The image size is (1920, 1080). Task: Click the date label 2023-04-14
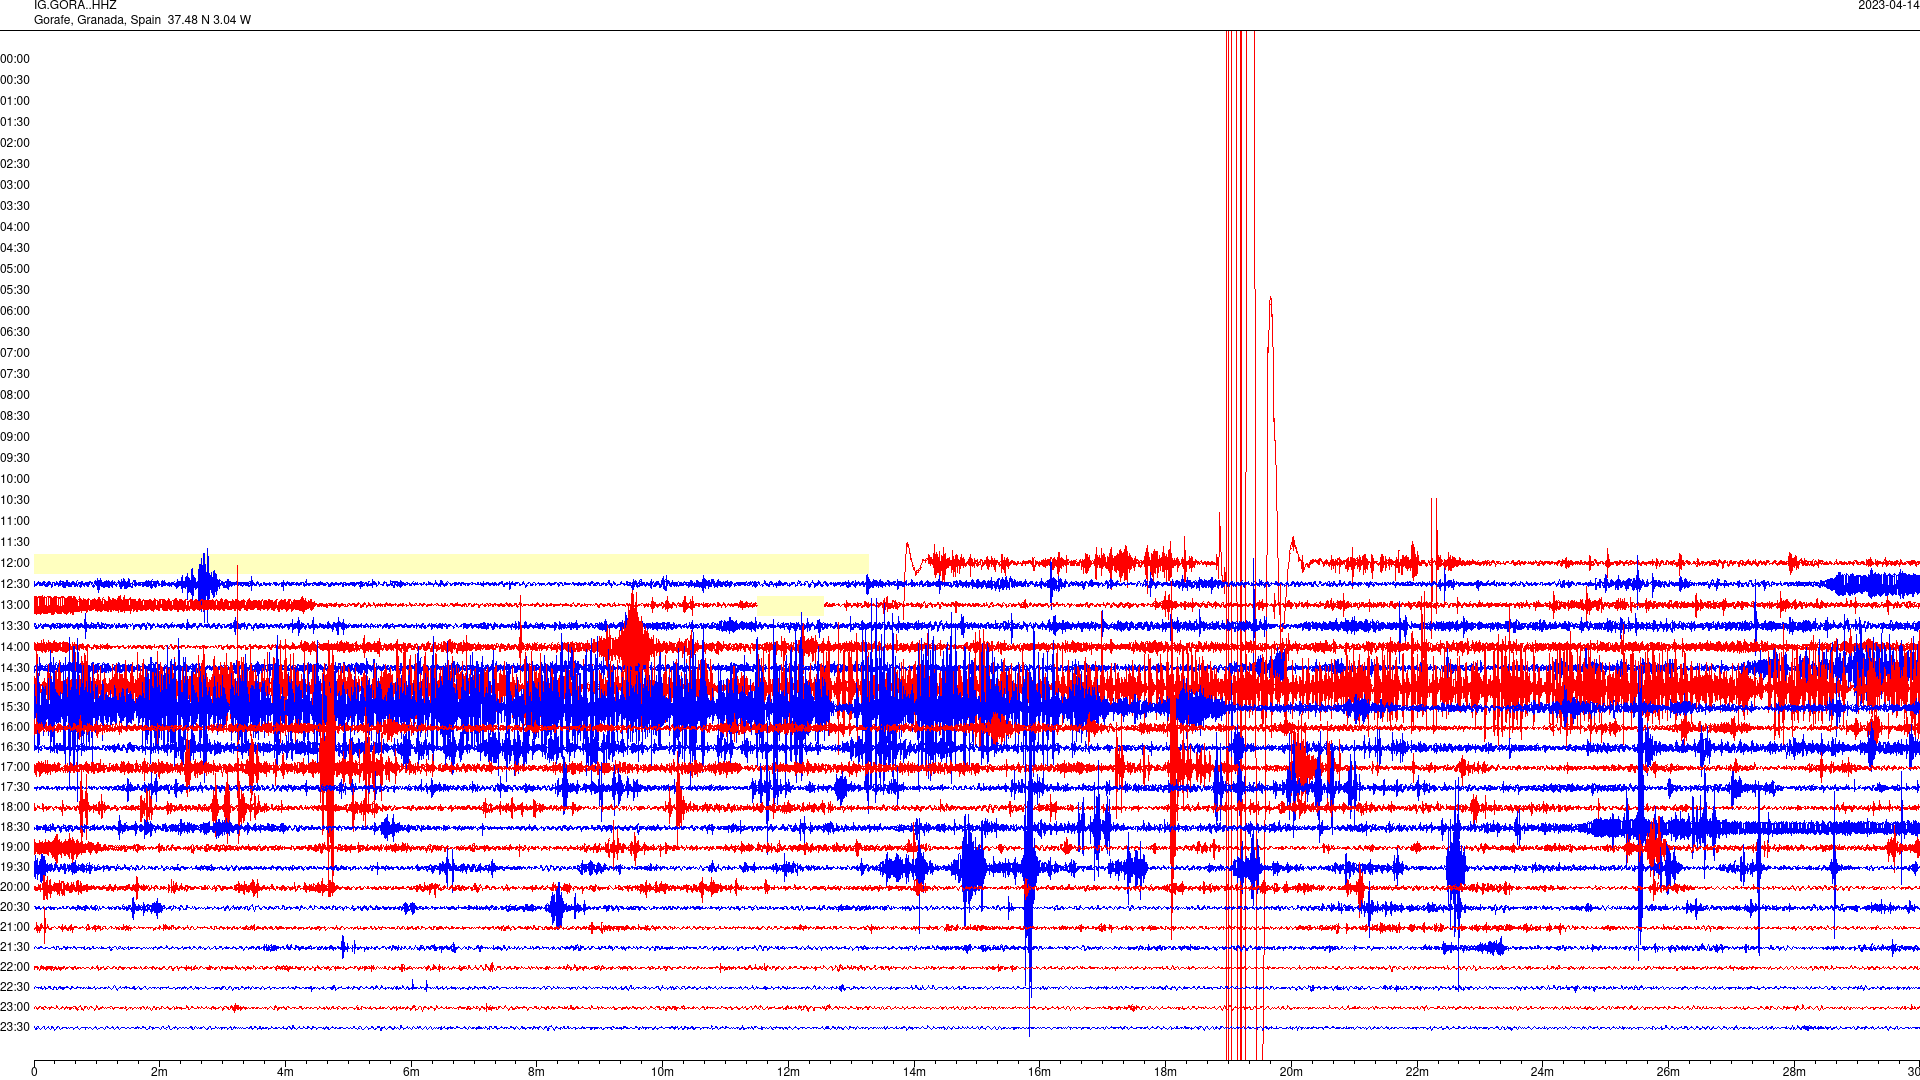pos(1888,6)
